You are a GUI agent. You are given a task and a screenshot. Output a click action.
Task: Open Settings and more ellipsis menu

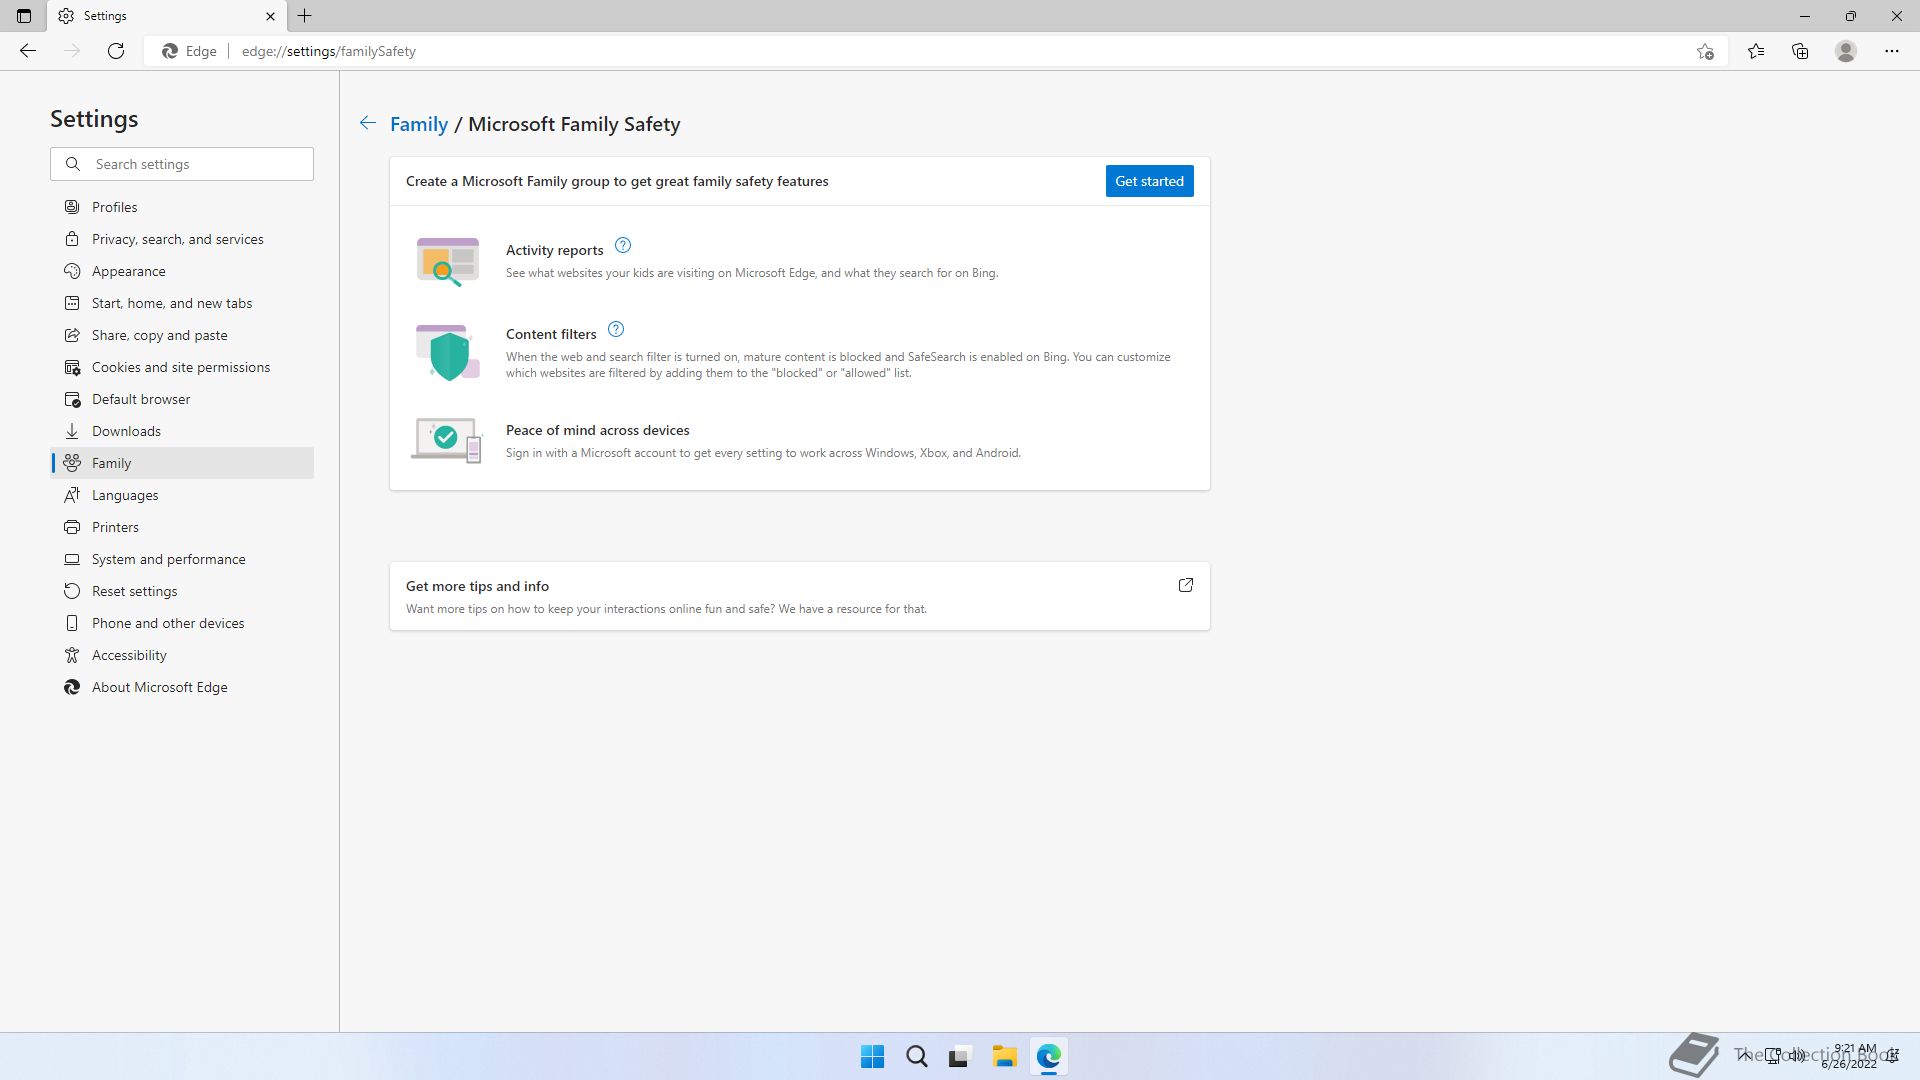tap(1892, 51)
